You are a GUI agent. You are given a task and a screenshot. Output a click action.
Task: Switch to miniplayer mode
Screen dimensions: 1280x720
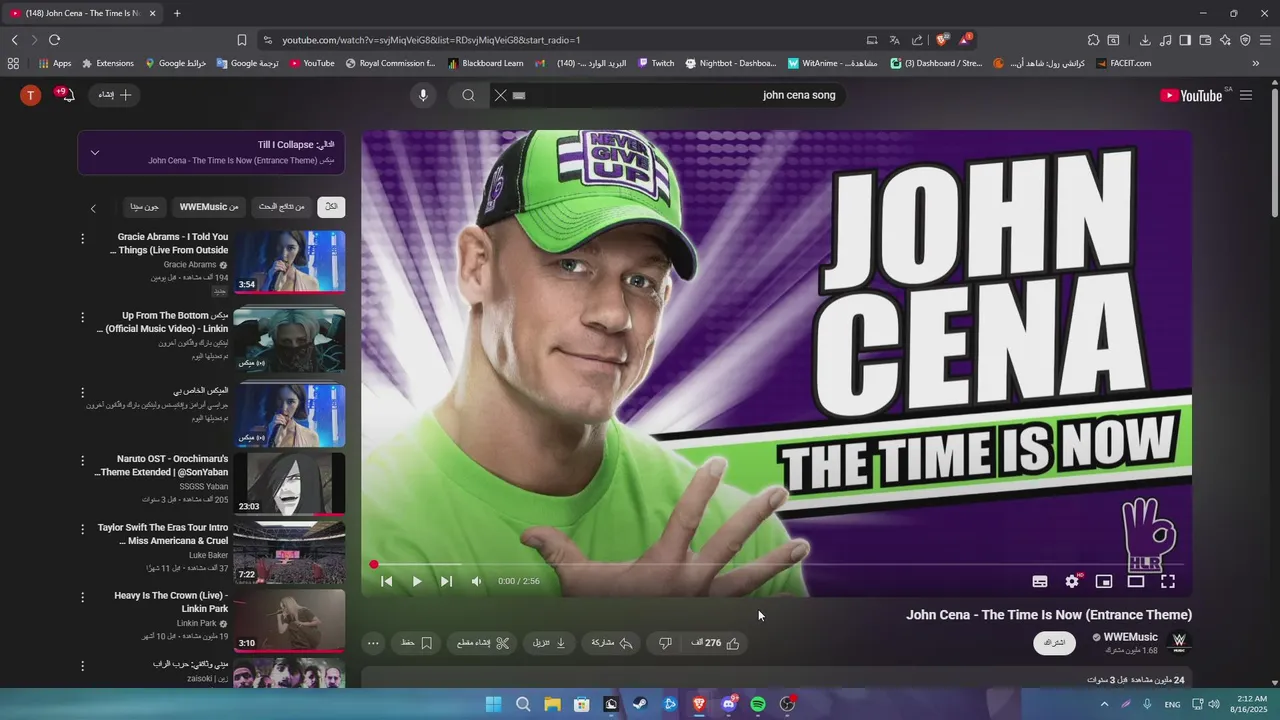pyautogui.click(x=1104, y=581)
